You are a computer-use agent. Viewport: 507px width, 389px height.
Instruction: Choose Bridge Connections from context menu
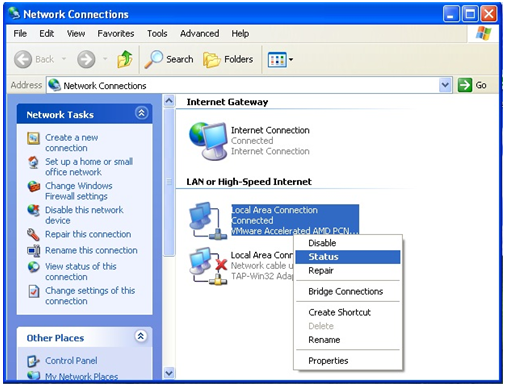click(348, 291)
